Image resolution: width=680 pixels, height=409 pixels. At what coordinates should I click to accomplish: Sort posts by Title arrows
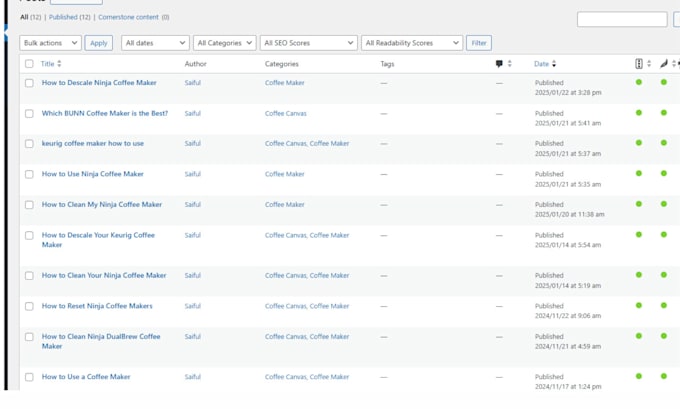tap(59, 64)
